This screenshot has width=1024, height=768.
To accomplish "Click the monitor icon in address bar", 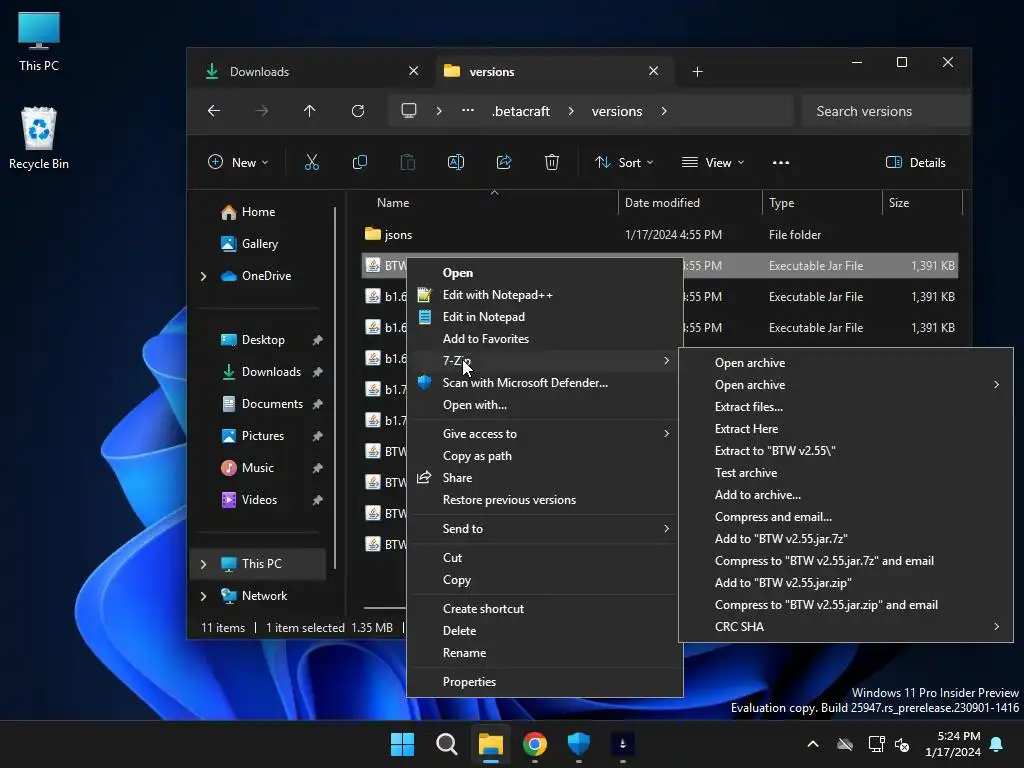I will click(x=409, y=111).
